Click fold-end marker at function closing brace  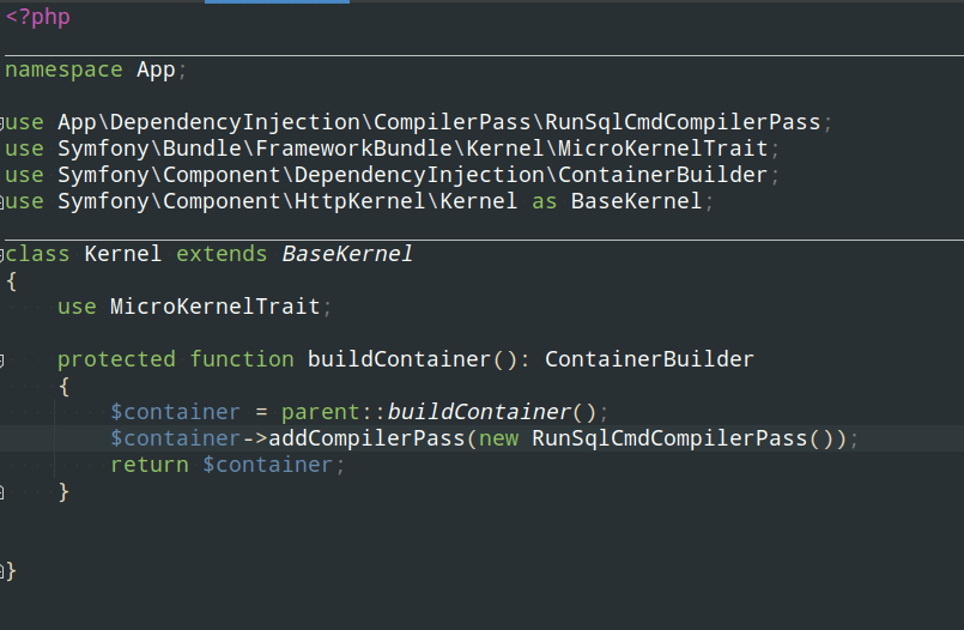(x=3, y=492)
